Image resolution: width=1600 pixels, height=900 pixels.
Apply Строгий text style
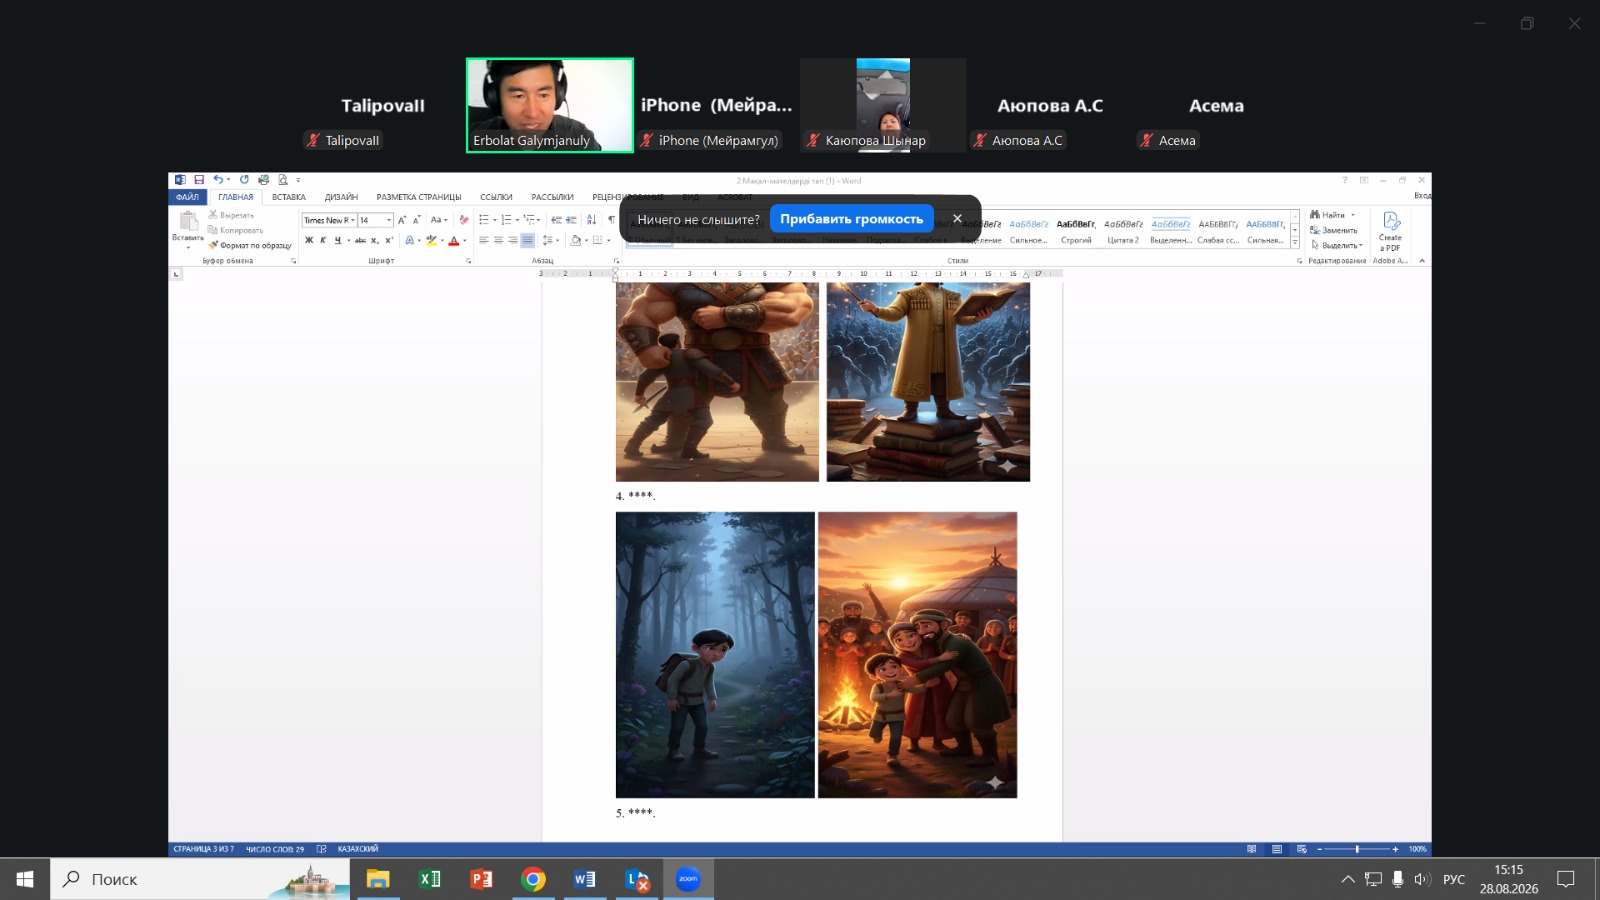tap(1076, 232)
